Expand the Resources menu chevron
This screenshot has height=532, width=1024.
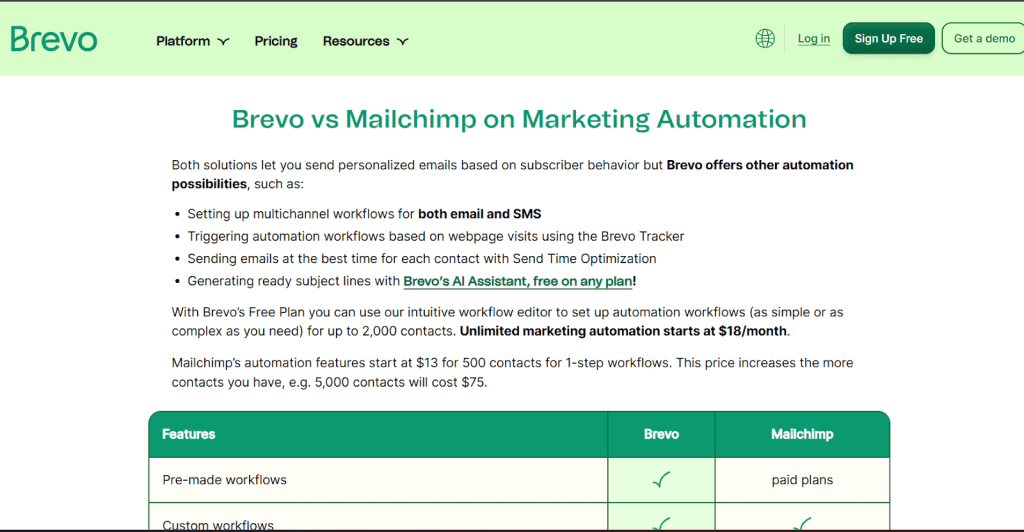(402, 42)
